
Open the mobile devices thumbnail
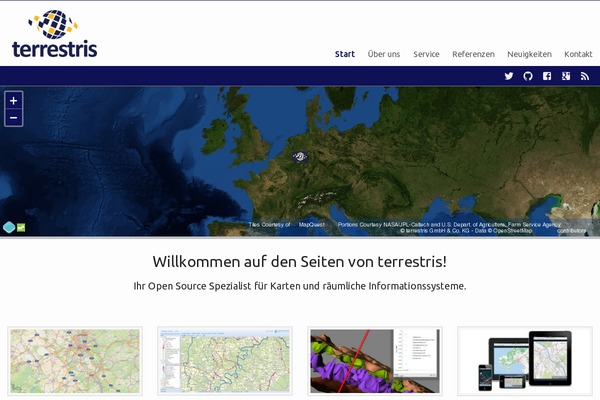[525, 361]
